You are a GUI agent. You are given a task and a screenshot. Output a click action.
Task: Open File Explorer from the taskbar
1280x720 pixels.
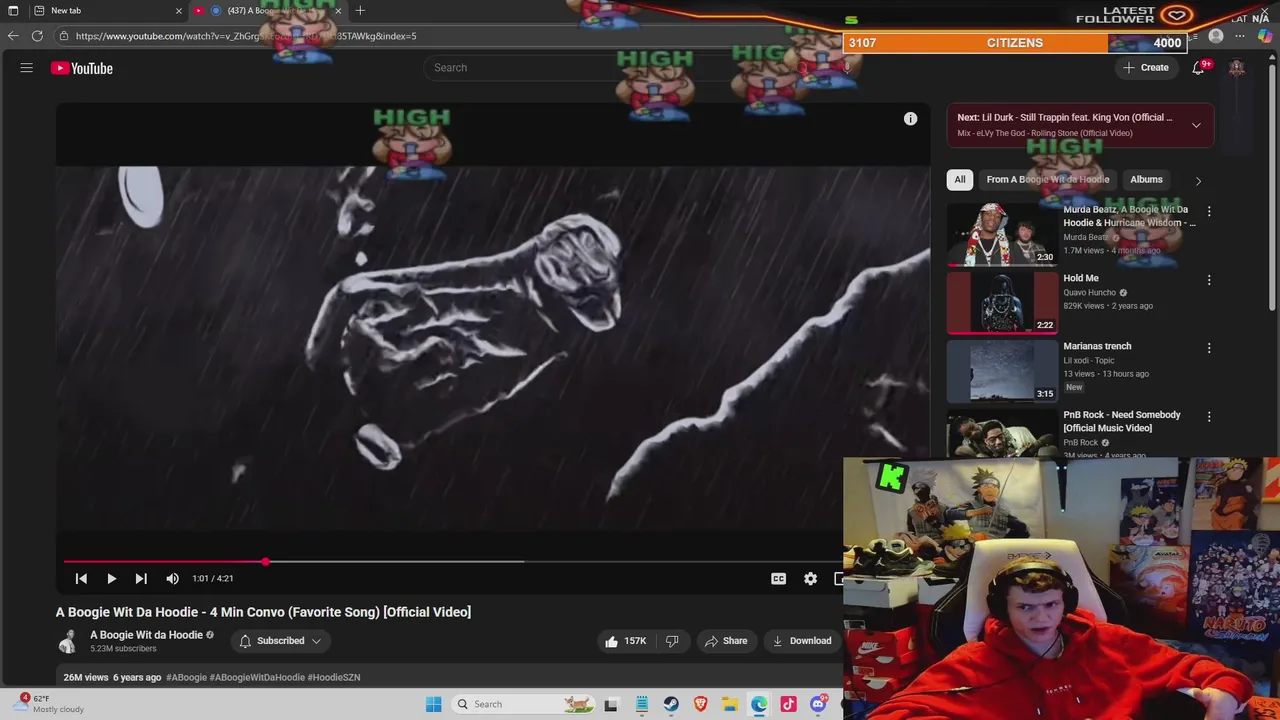[x=730, y=704]
